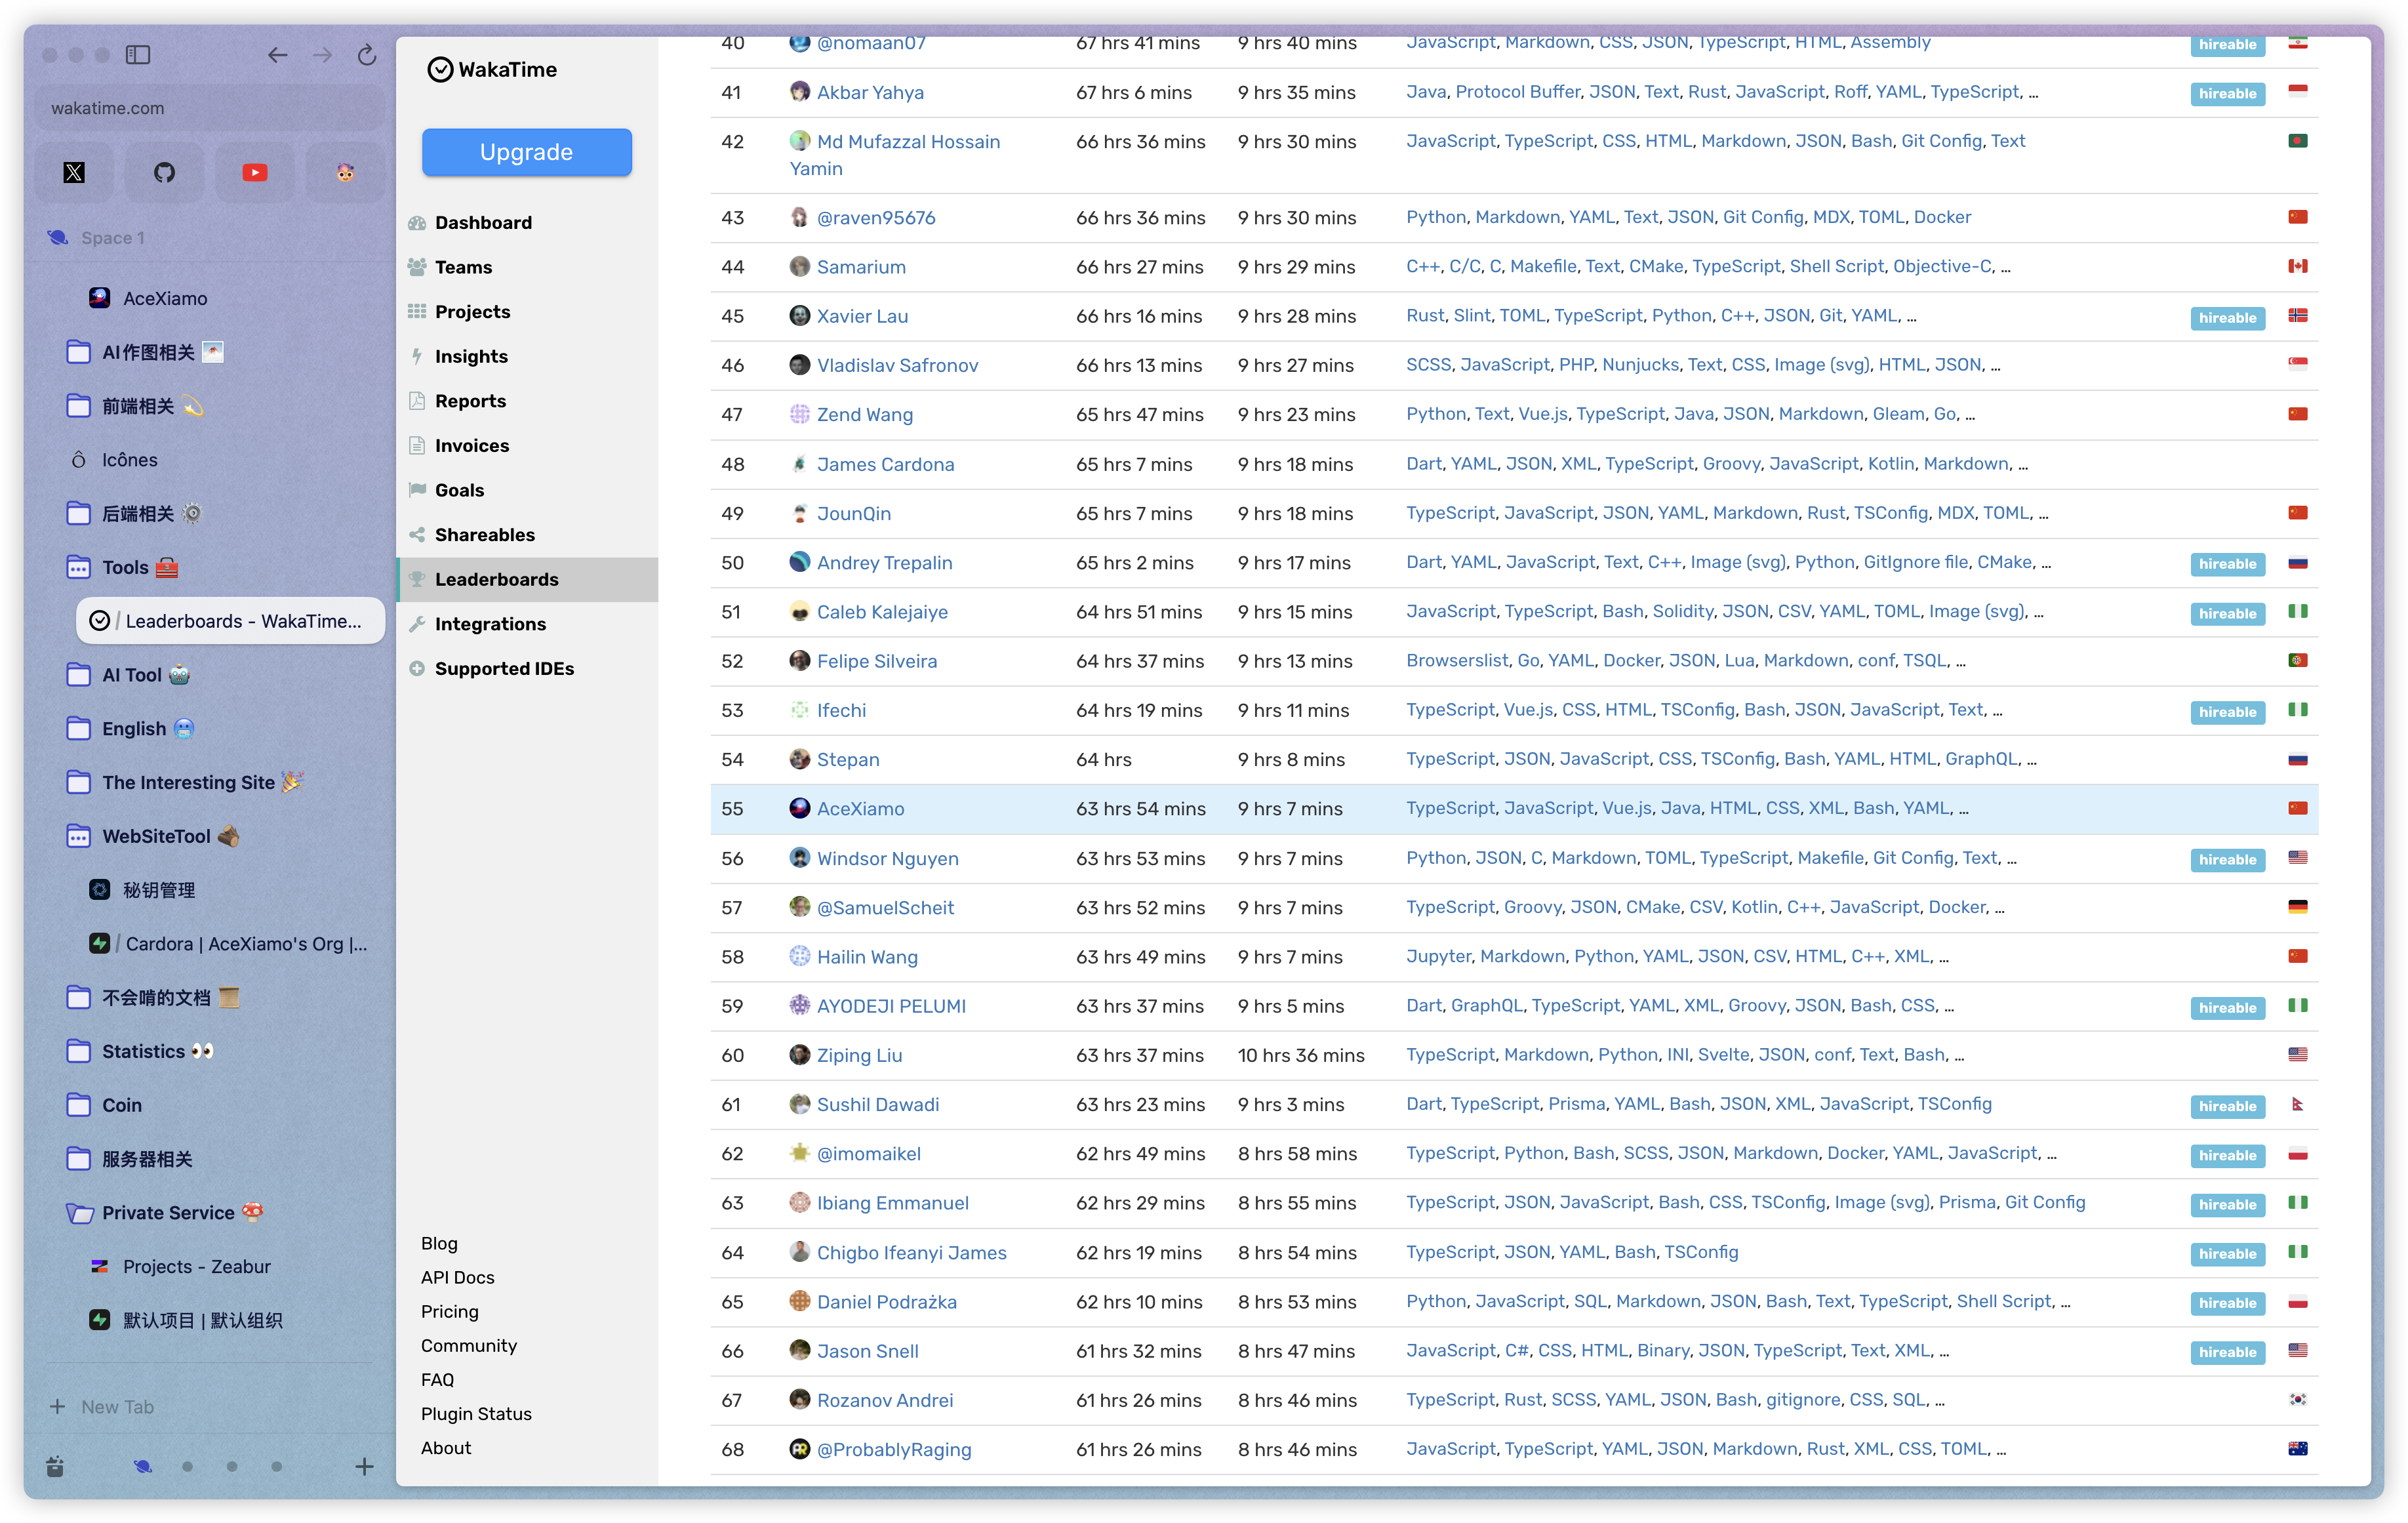Open the Goals menu item
This screenshot has width=2408, height=1523.
point(459,490)
